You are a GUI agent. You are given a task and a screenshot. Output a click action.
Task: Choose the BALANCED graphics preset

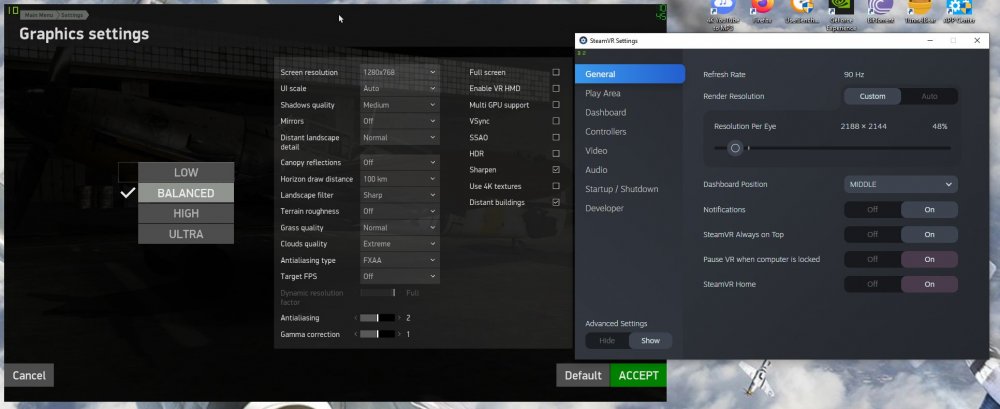click(186, 193)
